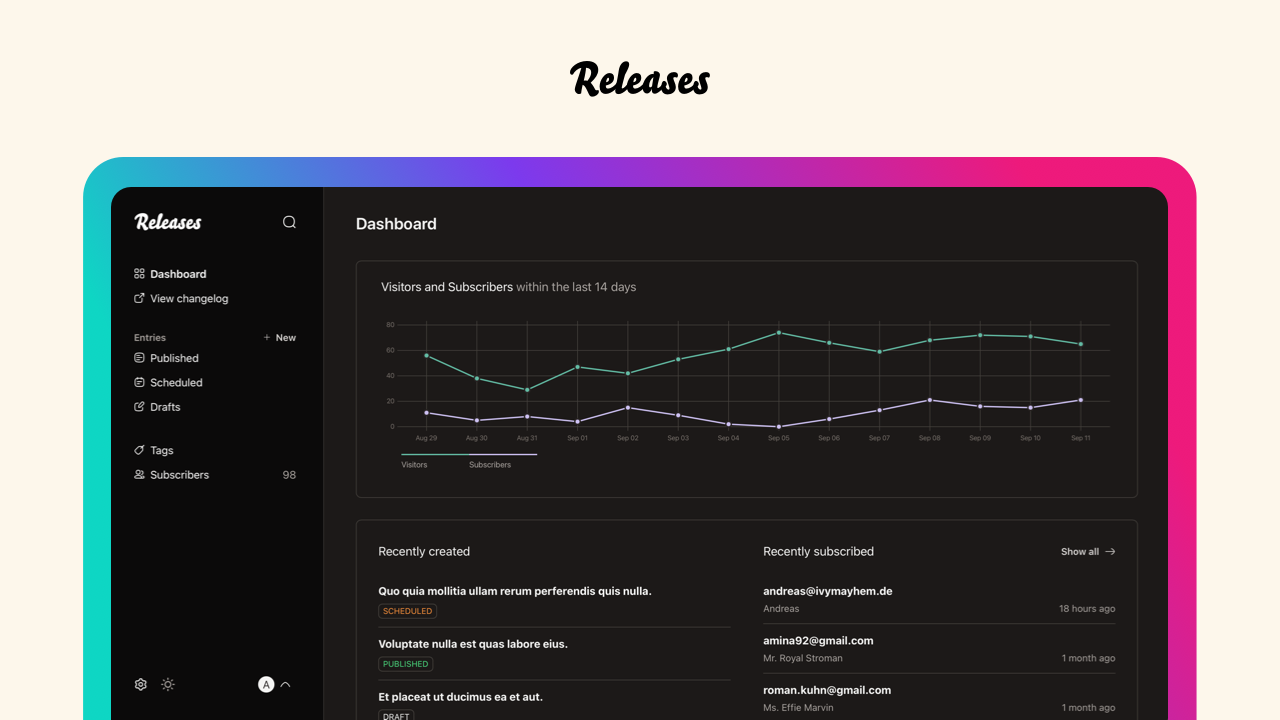Click the Scheduled entries icon
This screenshot has width=1280, height=720.
coord(138,382)
